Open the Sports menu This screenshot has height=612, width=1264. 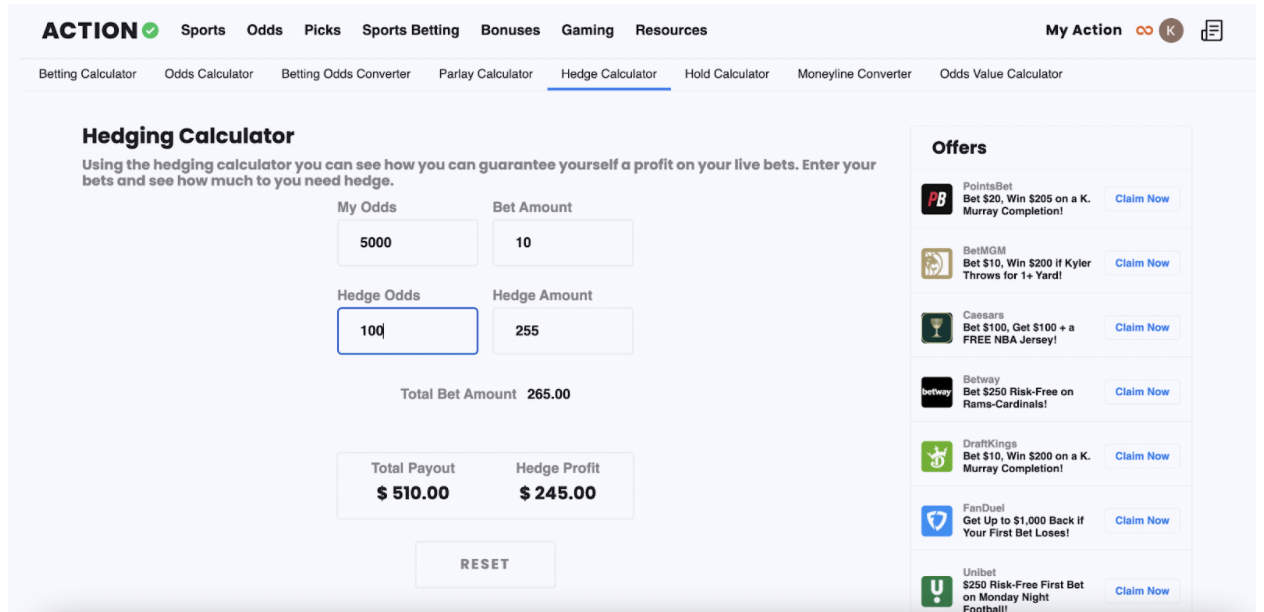tap(203, 30)
